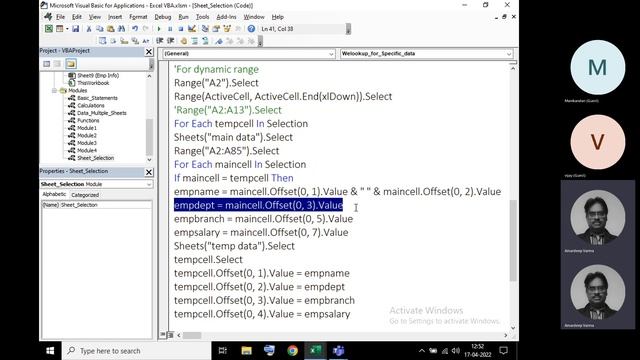Click the Procedure View button below code
Viewport: 640px width, 360px height.
162,335
